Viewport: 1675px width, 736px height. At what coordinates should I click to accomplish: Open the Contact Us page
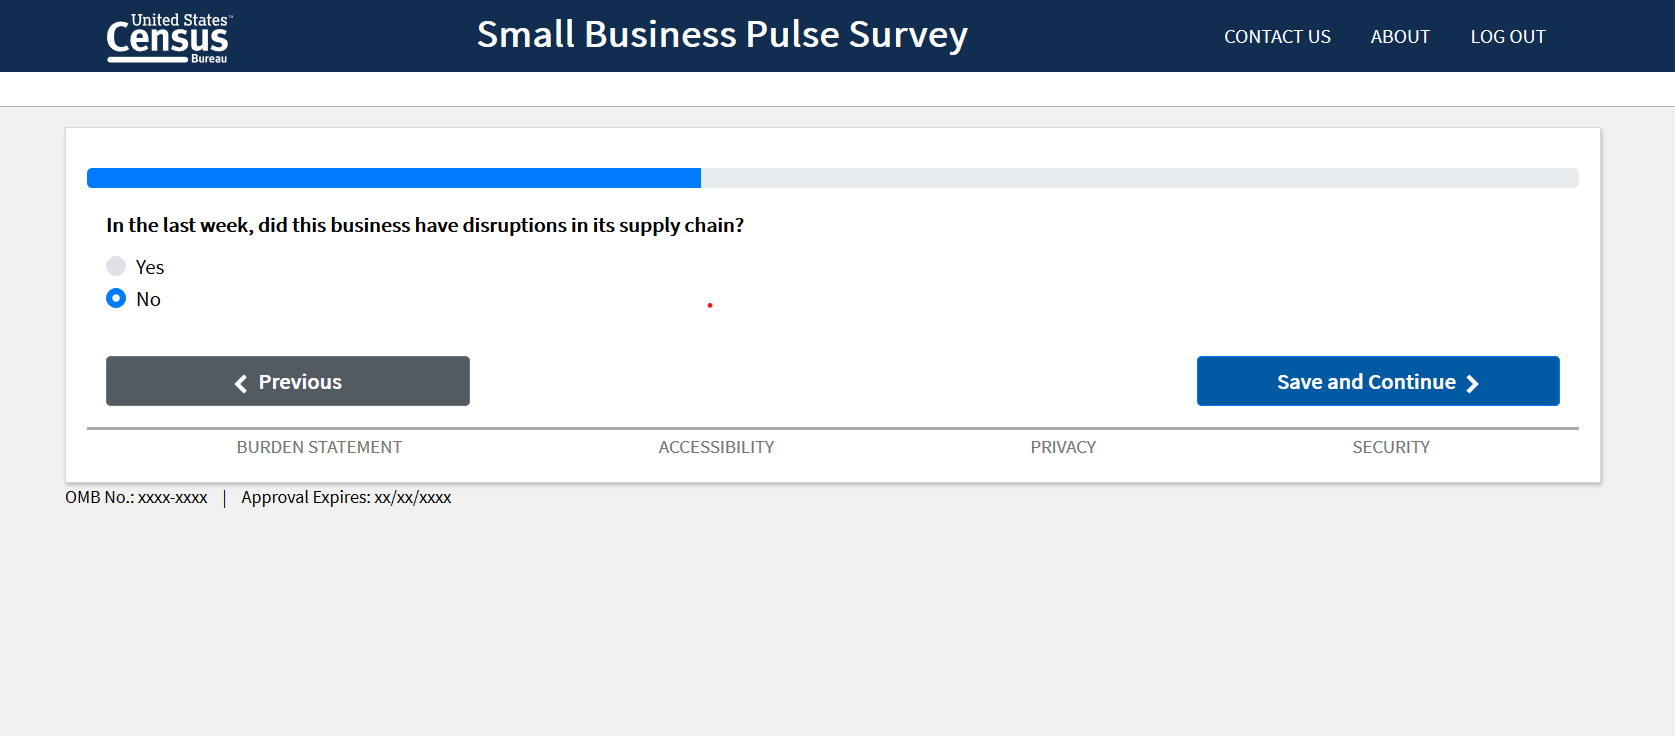pyautogui.click(x=1277, y=37)
